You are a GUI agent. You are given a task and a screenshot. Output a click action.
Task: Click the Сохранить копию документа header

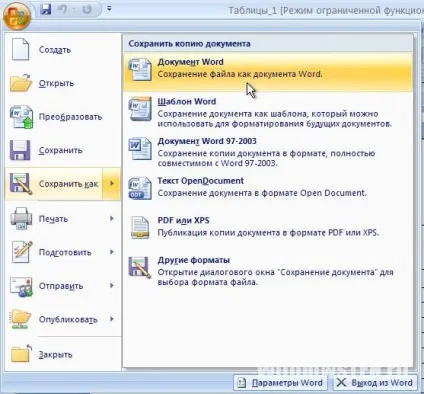189,44
